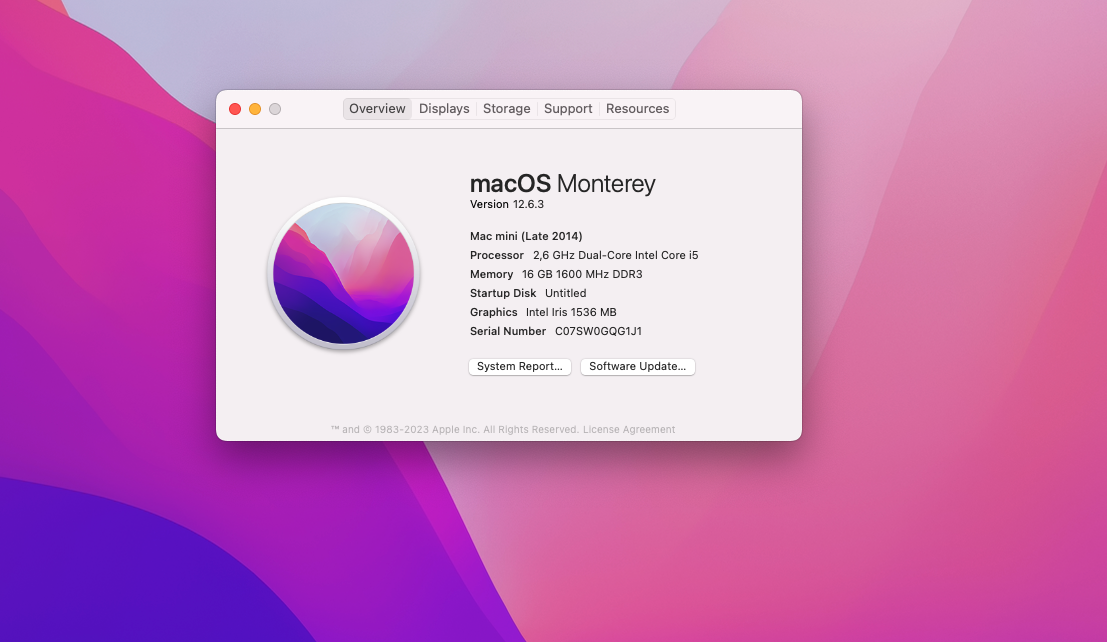This screenshot has height=642, width=1107.
Task: Open the Displays tab
Action: pyautogui.click(x=444, y=109)
